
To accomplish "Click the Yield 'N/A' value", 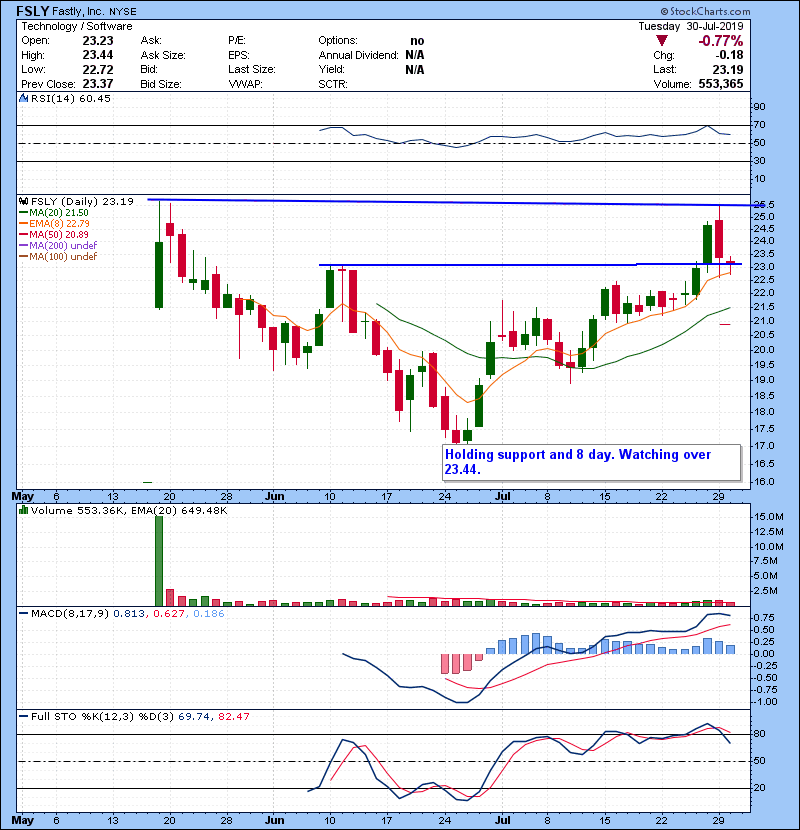I will [x=415, y=69].
